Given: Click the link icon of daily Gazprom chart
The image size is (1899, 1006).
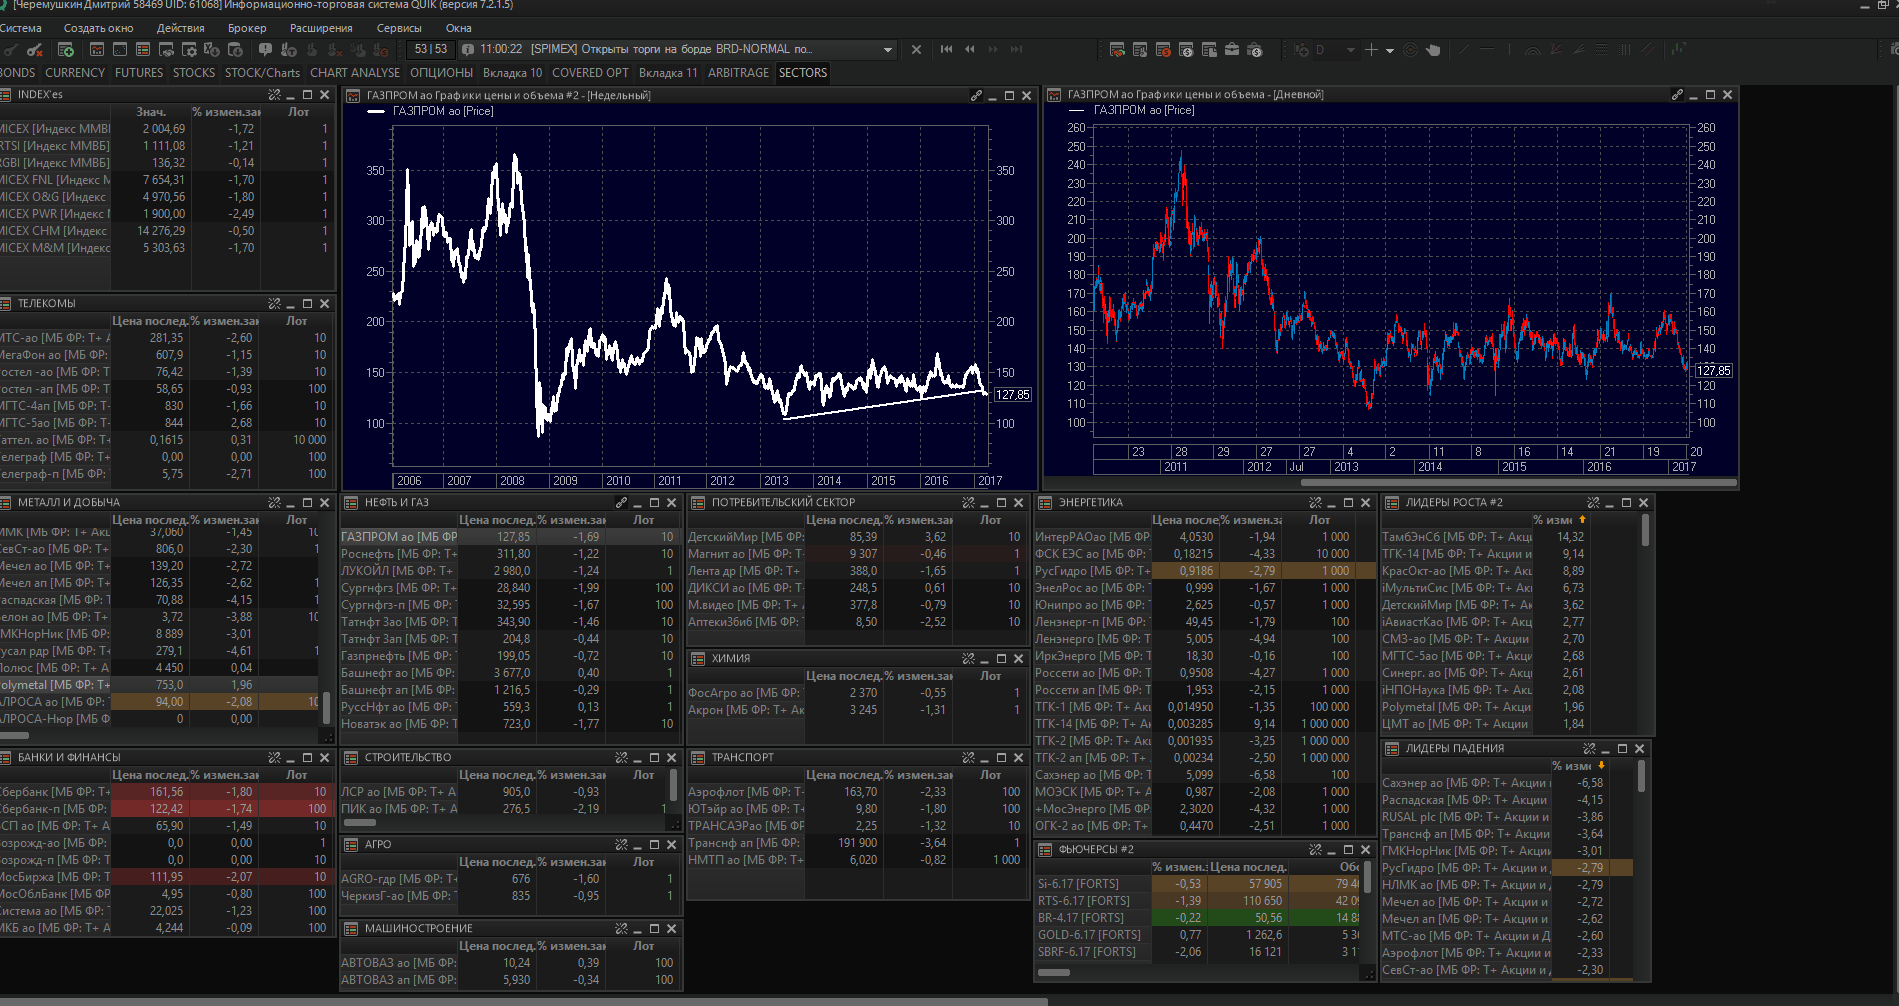Looking at the screenshot, I should (1677, 95).
